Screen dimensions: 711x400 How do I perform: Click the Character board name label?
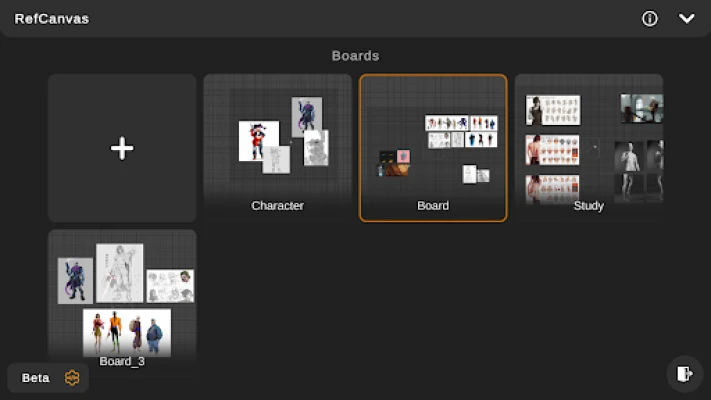tap(277, 206)
